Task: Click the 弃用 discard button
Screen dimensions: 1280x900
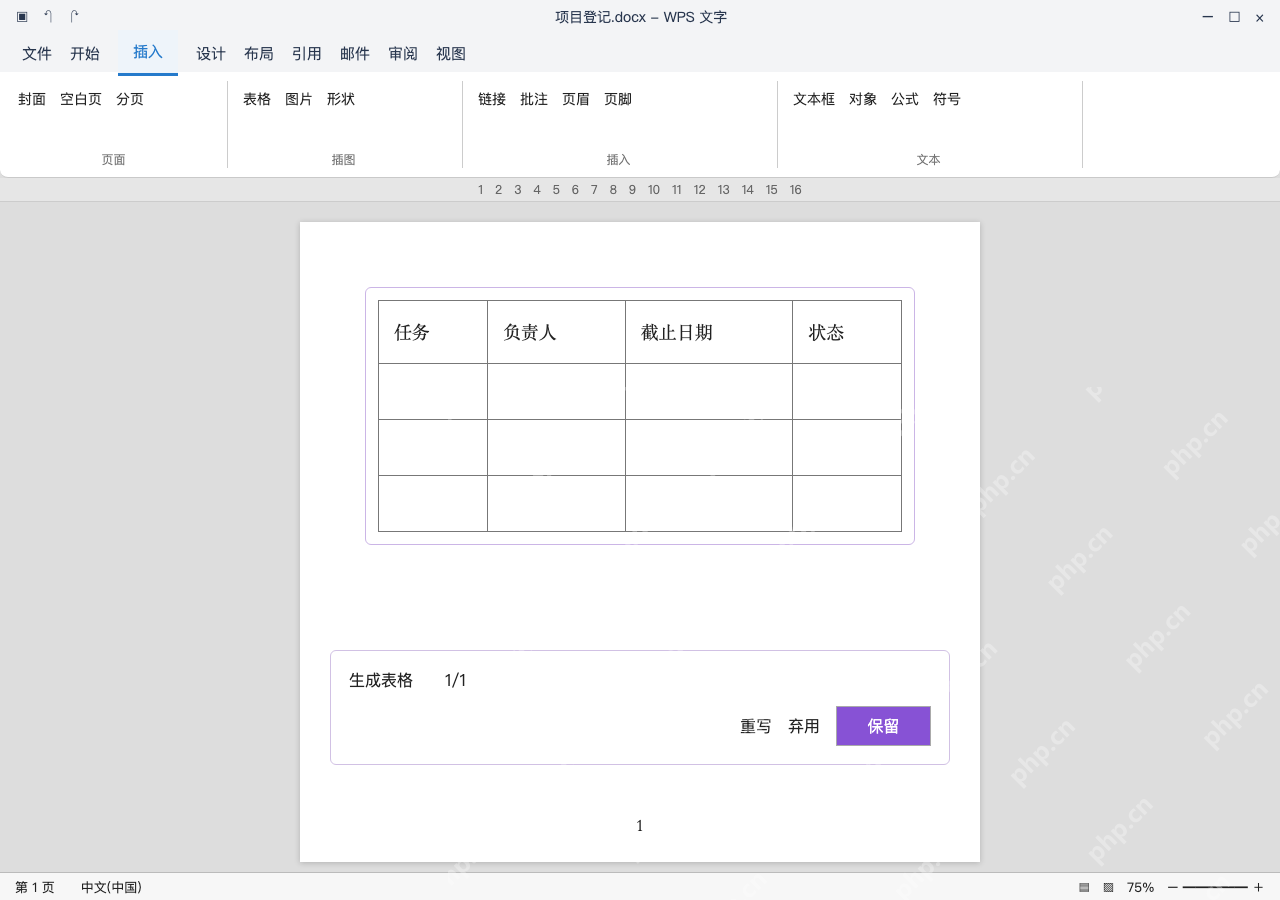Action: tap(804, 726)
